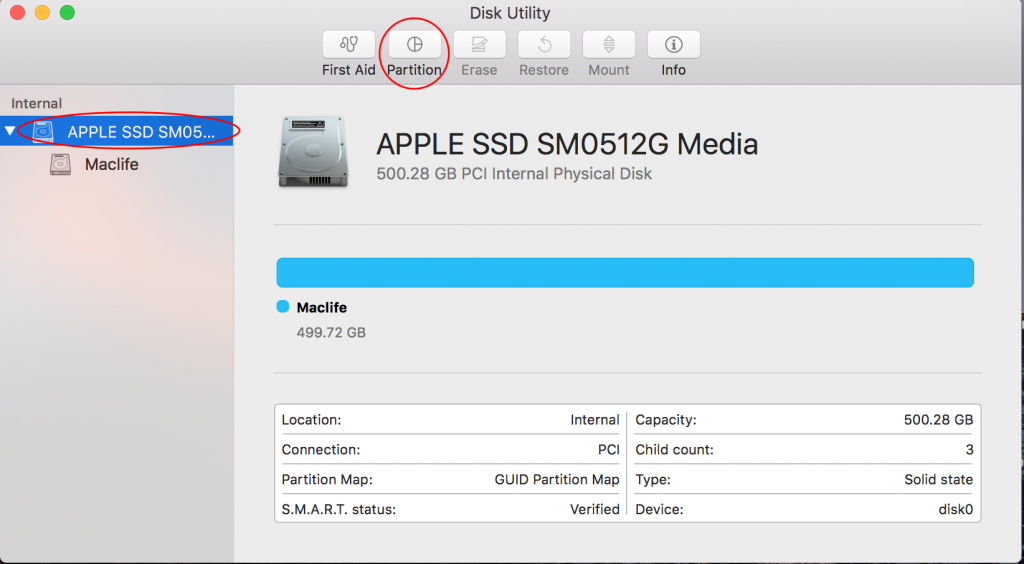Click the Location: label

312,420
